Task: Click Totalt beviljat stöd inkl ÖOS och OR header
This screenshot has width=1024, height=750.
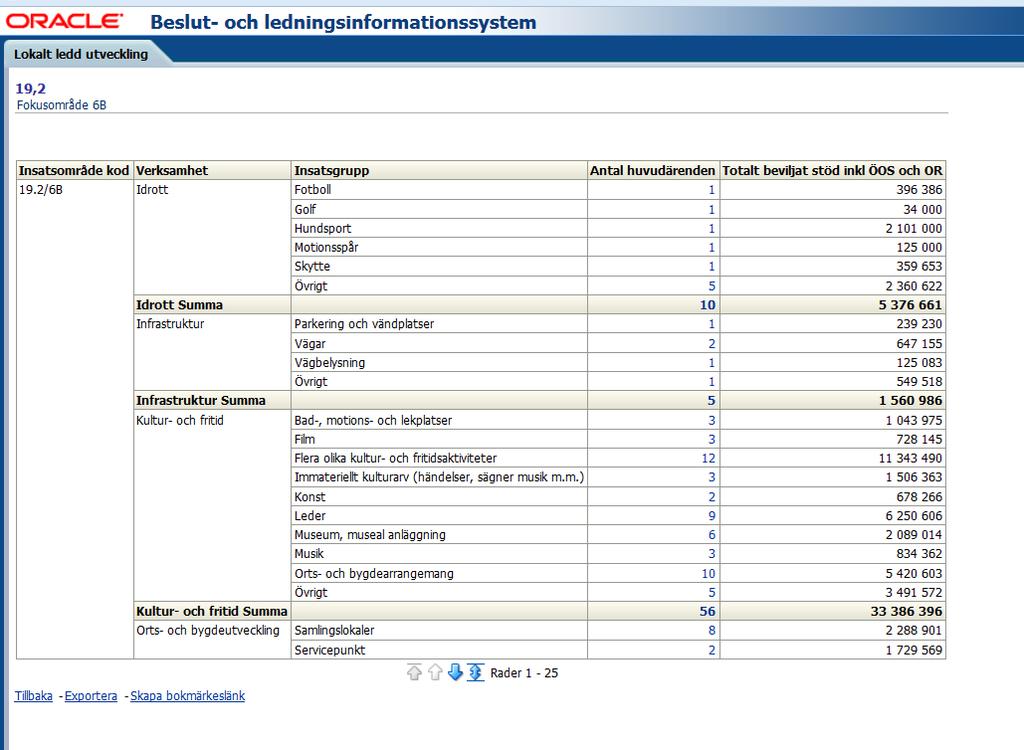Action: point(833,171)
